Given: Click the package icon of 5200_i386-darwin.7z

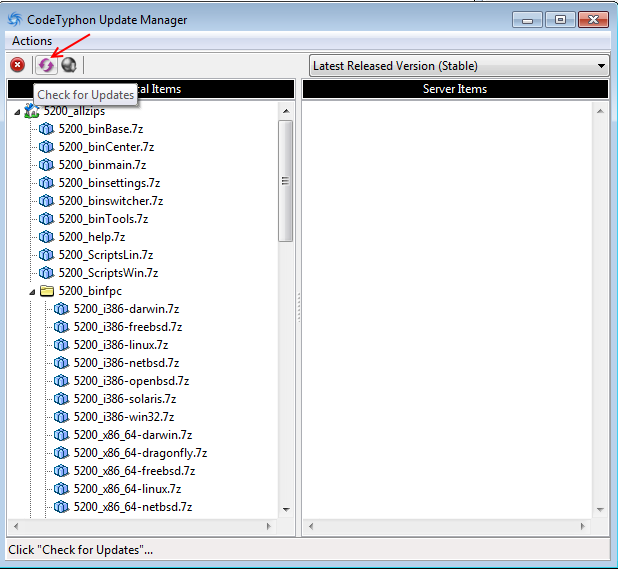Looking at the screenshot, I should coord(61,309).
